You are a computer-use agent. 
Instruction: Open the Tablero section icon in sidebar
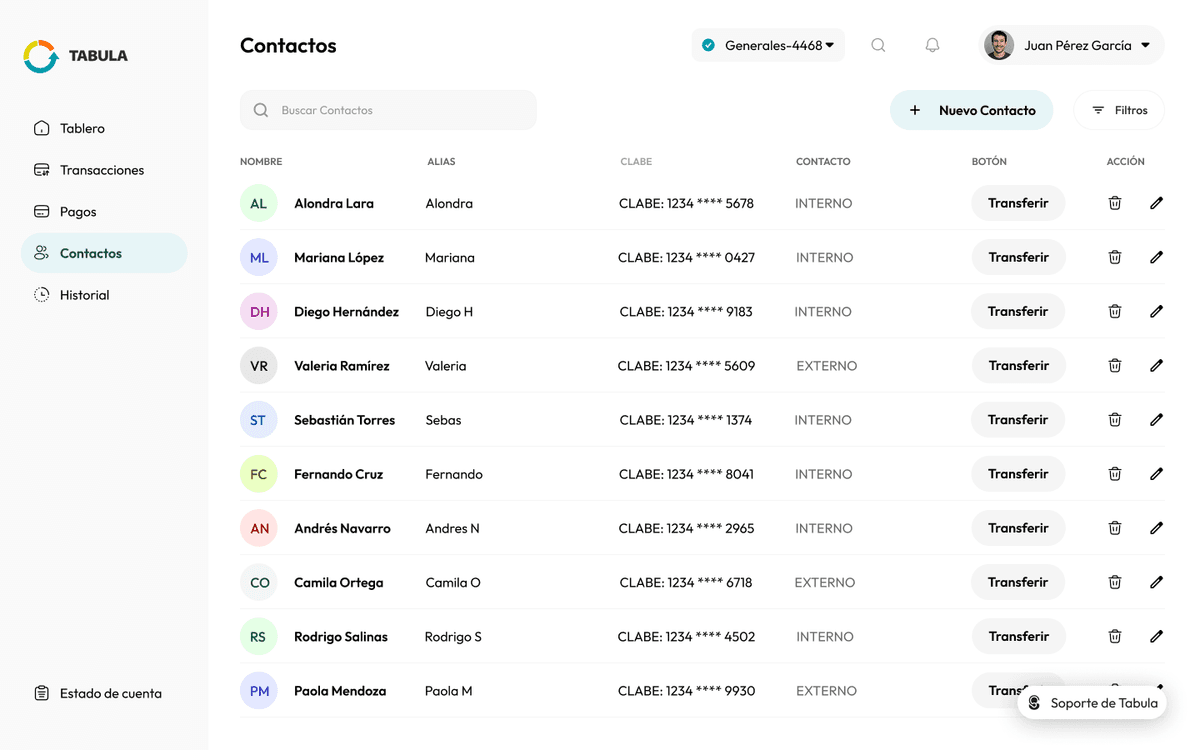41,128
